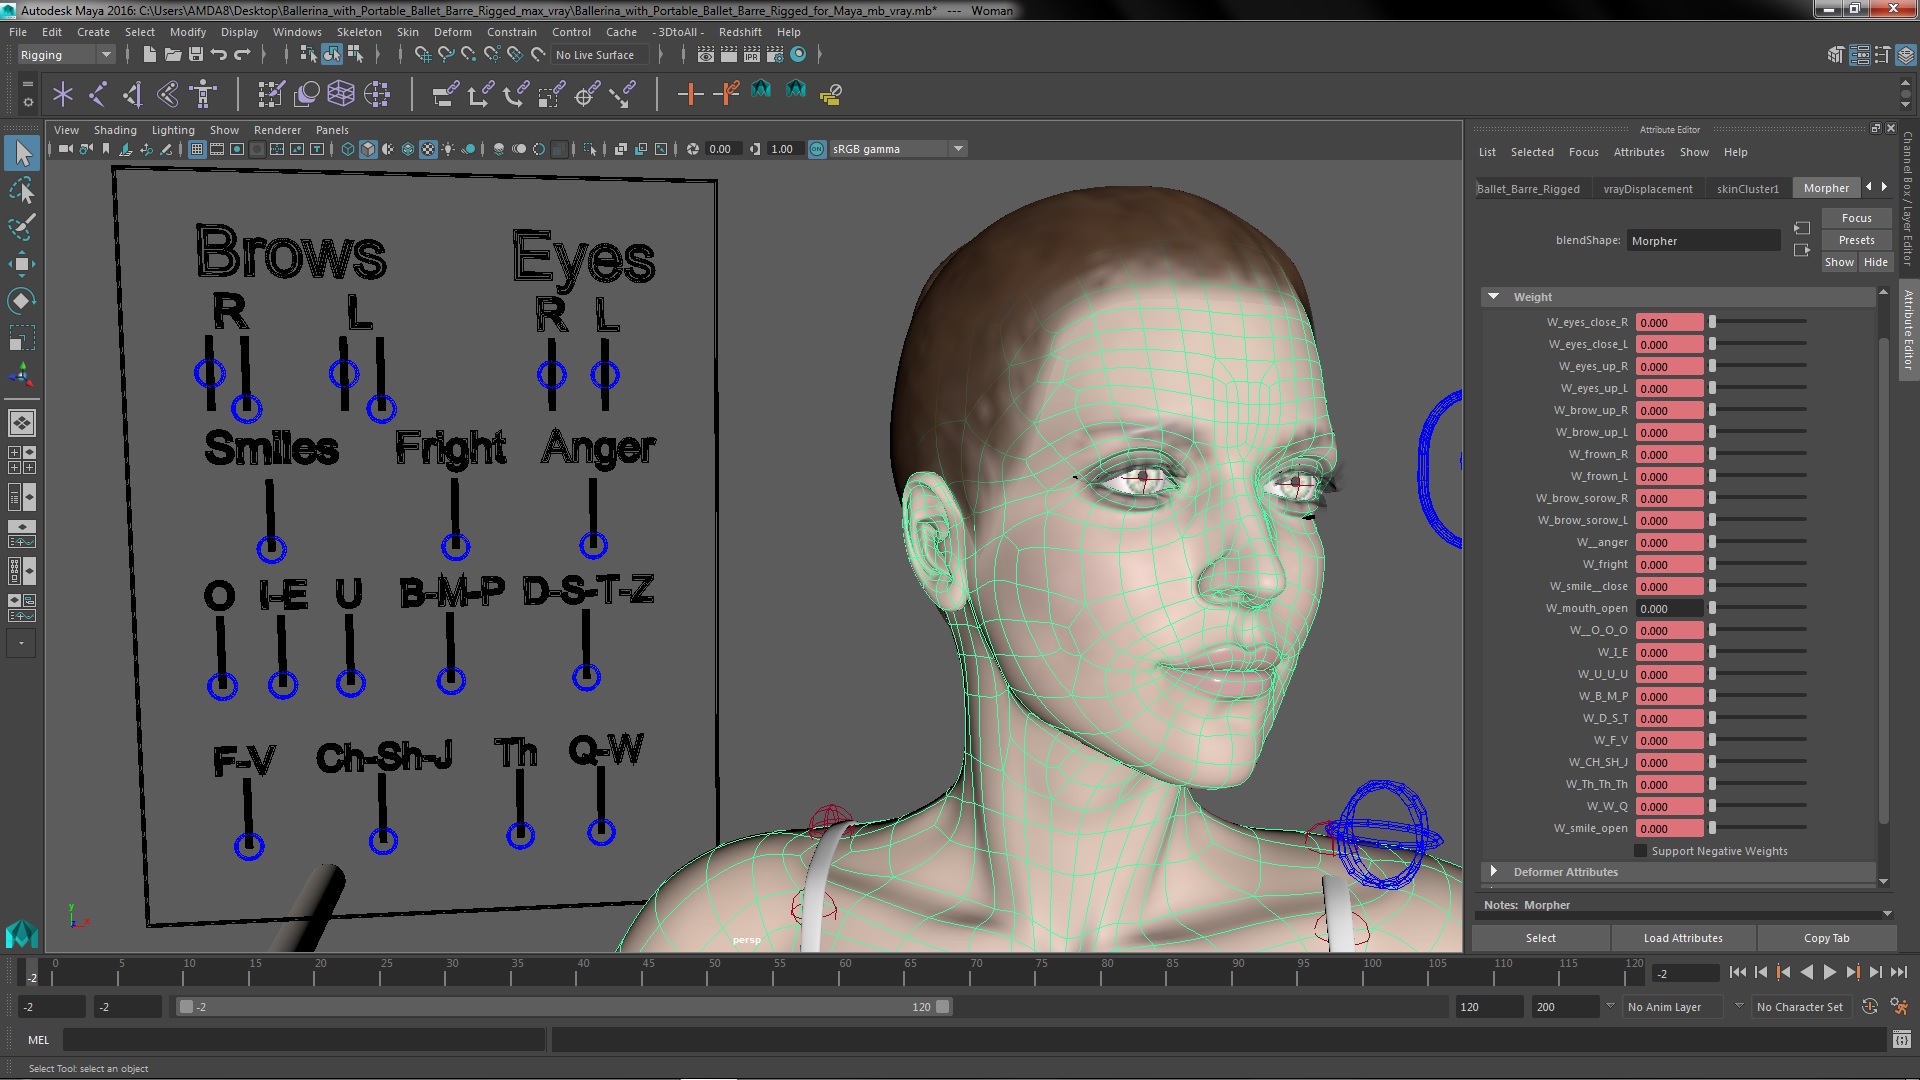This screenshot has width=1920, height=1080.
Task: Expand the Deformer Attributes section
Action: (x=1494, y=872)
